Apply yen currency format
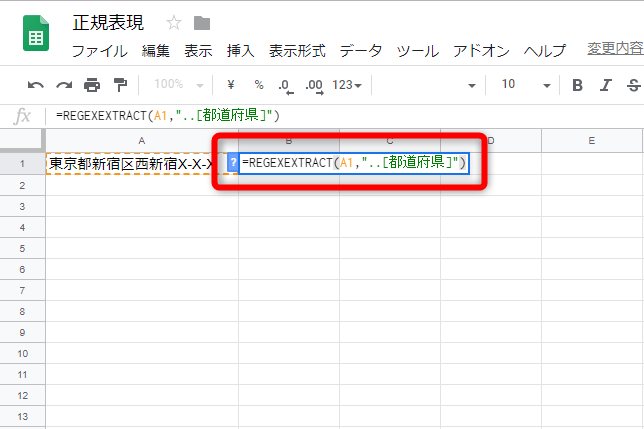644x429 pixels. click(x=231, y=85)
